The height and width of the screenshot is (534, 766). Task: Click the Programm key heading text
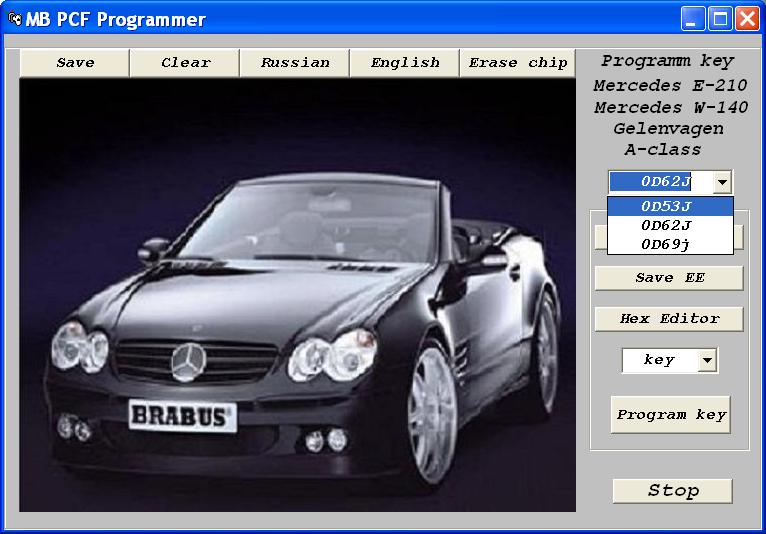click(x=668, y=61)
